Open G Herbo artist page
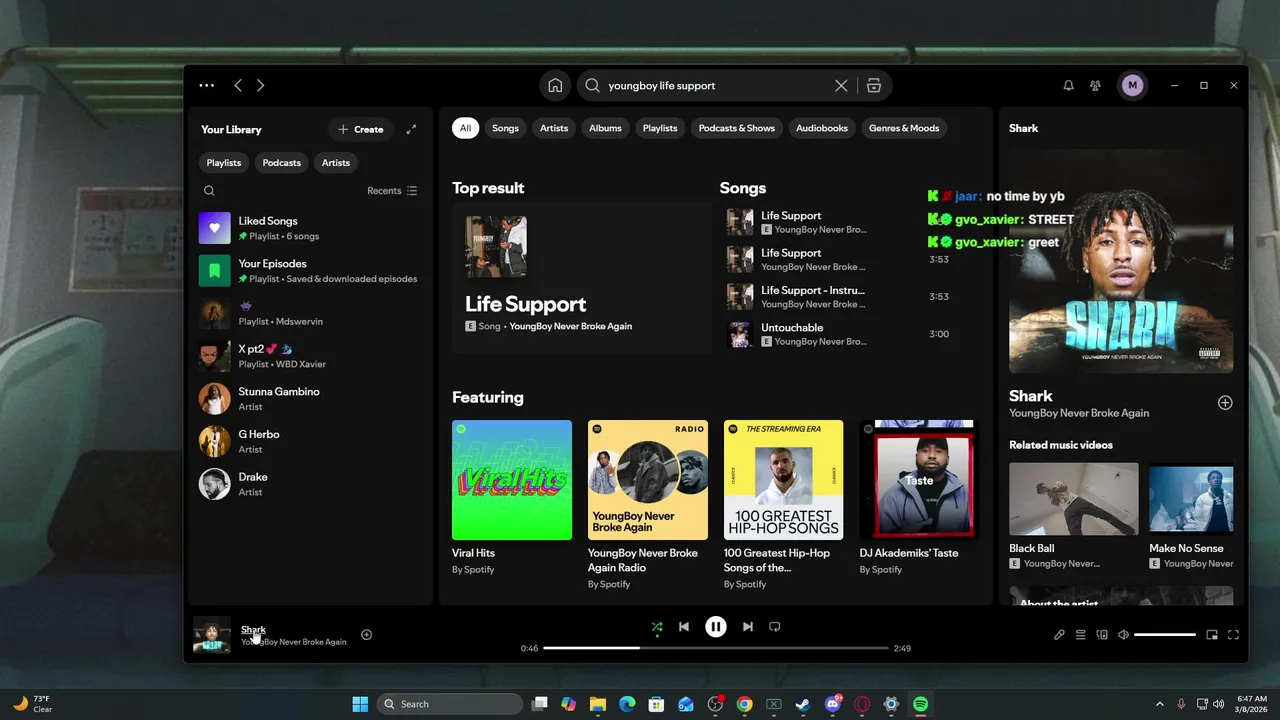 coord(311,442)
